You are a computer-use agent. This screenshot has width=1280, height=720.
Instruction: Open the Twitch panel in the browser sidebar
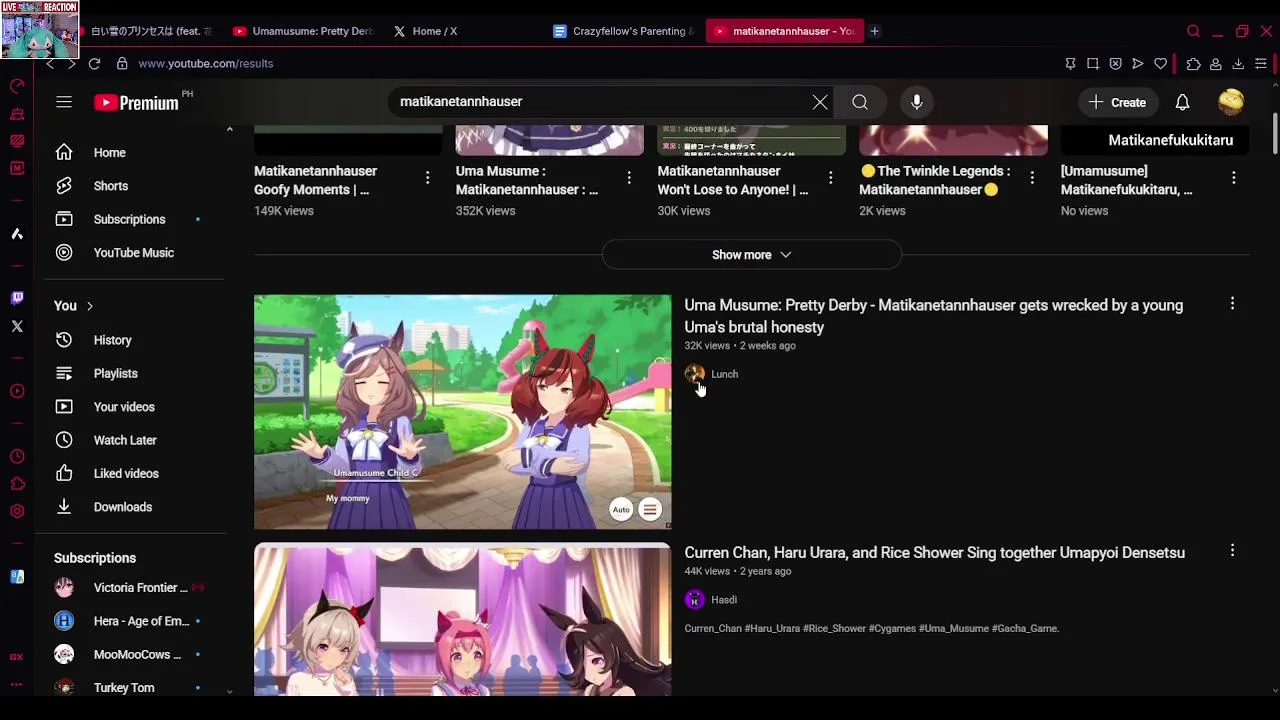tap(17, 298)
